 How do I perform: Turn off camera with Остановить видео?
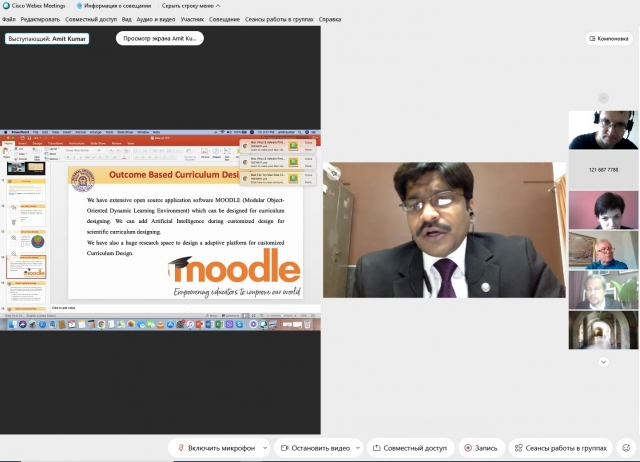click(316, 448)
